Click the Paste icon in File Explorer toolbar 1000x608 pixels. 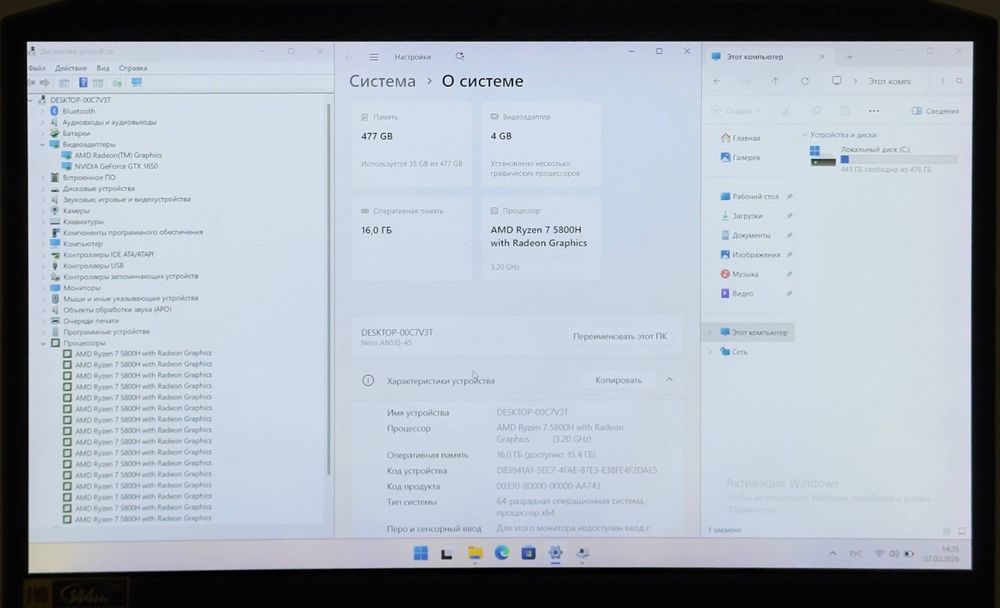844,111
